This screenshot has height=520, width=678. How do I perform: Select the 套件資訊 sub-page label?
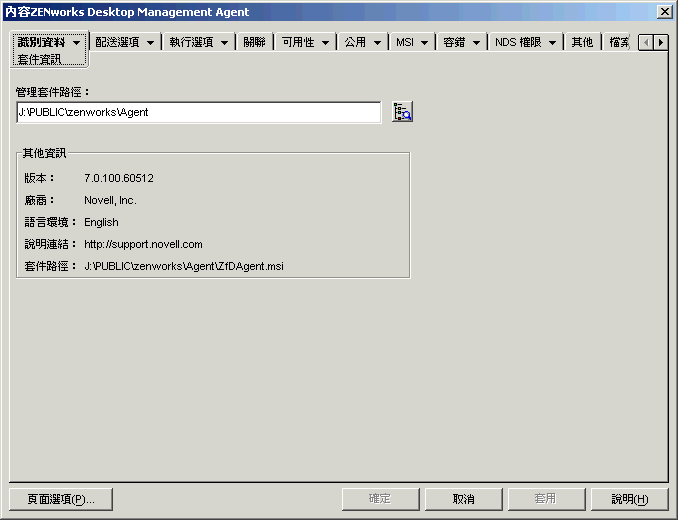(x=39, y=59)
